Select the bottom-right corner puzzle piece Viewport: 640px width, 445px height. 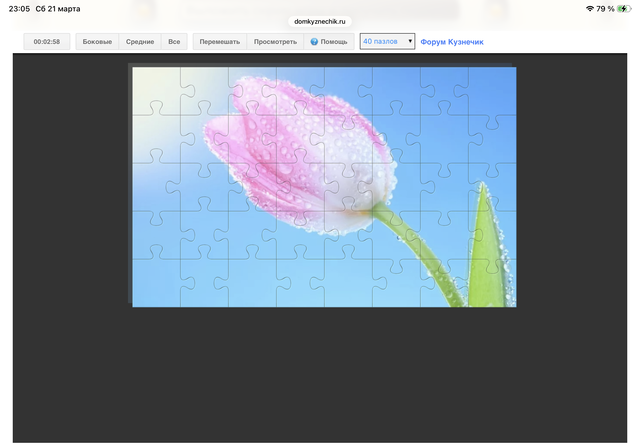tap(492, 283)
